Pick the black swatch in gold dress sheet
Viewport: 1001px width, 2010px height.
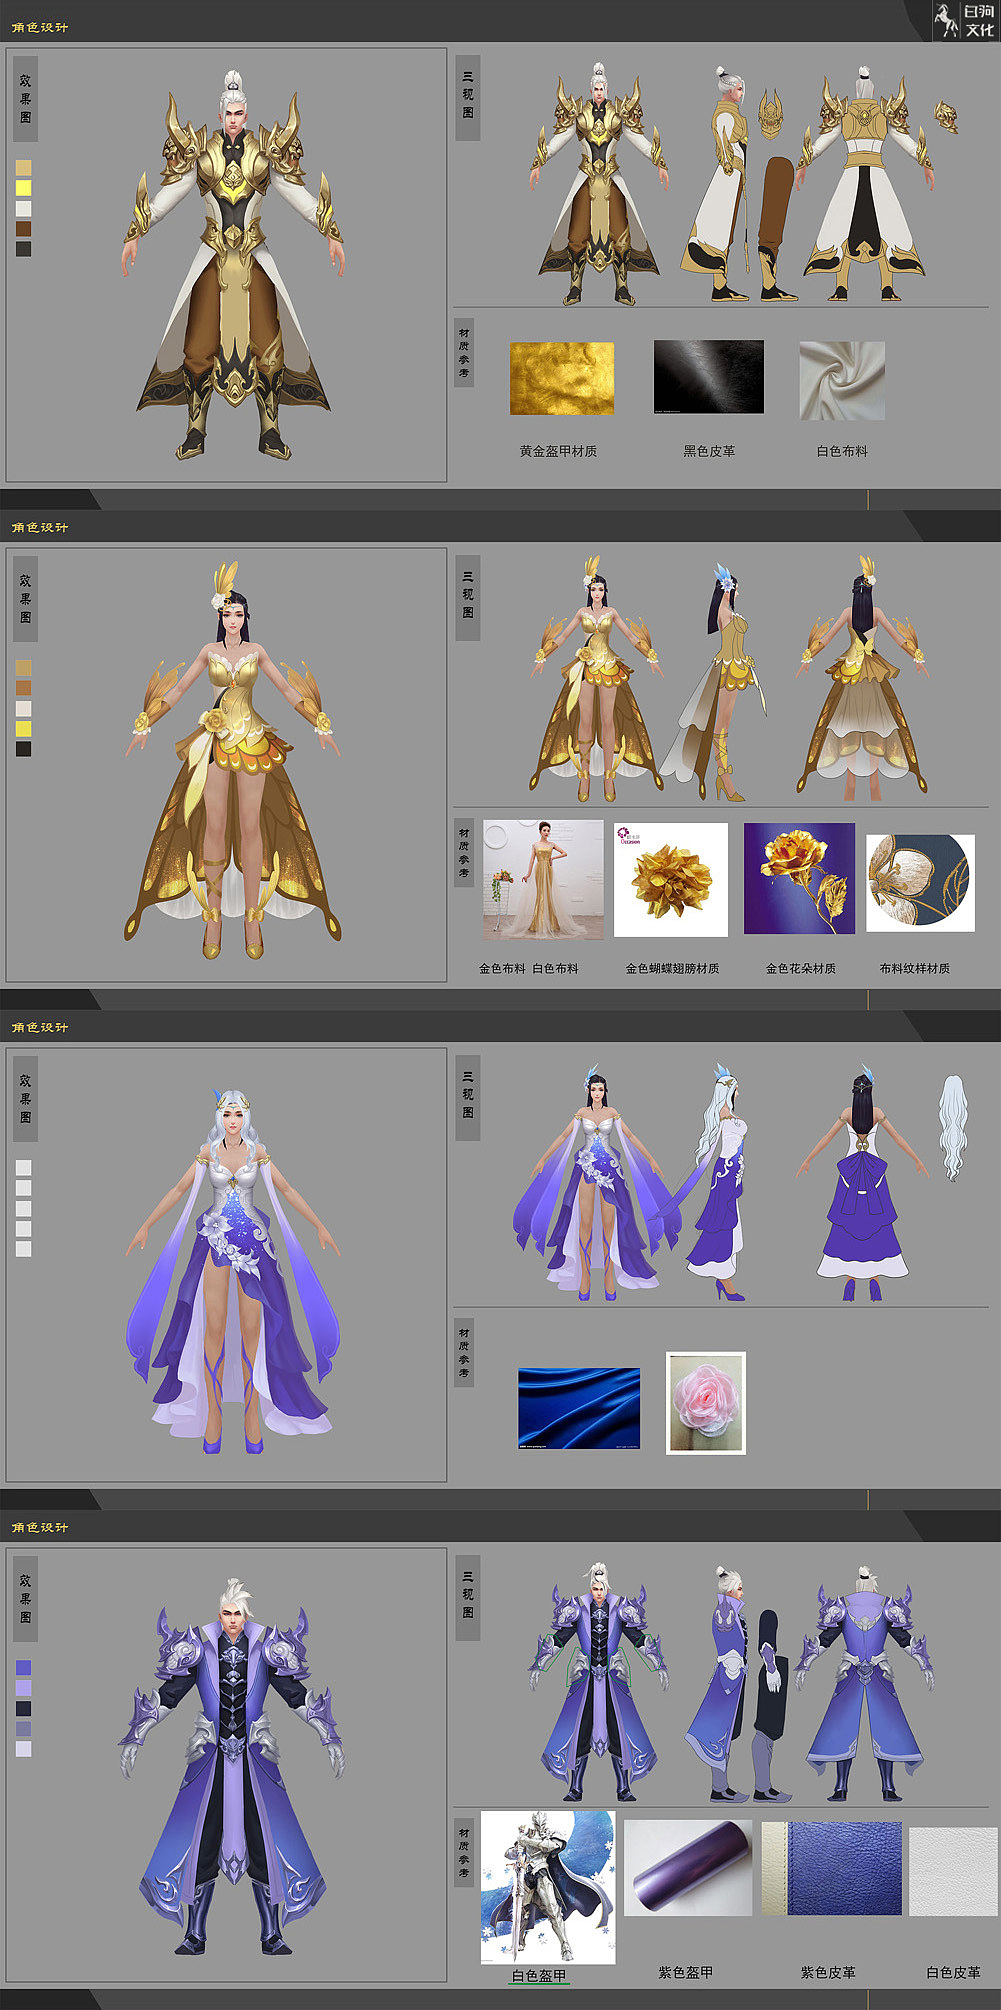click(x=23, y=749)
